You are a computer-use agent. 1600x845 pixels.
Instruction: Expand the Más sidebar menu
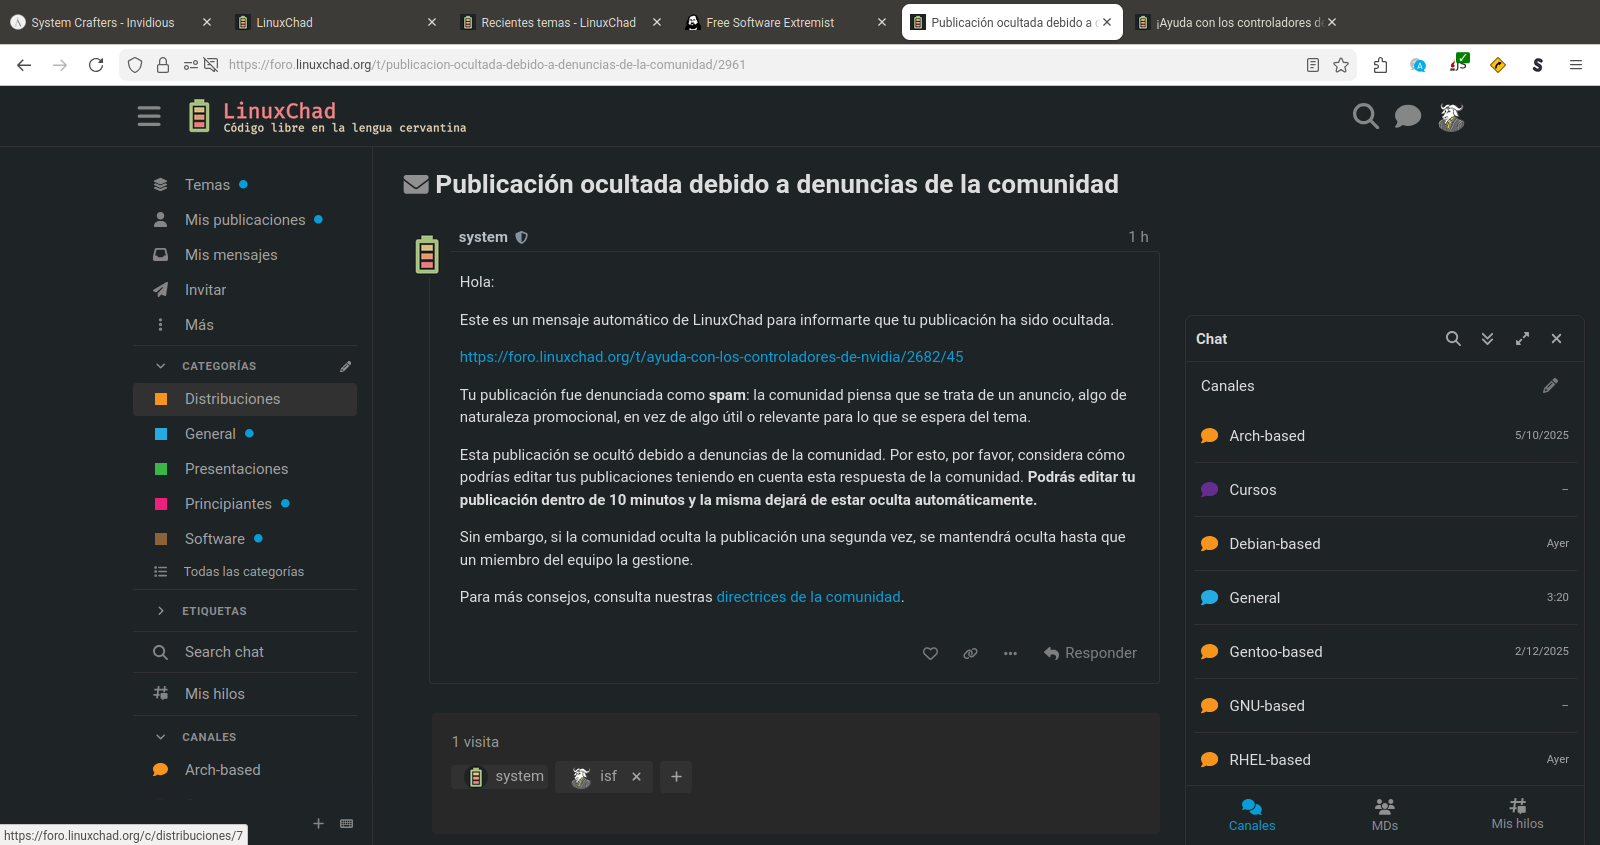pos(245,325)
